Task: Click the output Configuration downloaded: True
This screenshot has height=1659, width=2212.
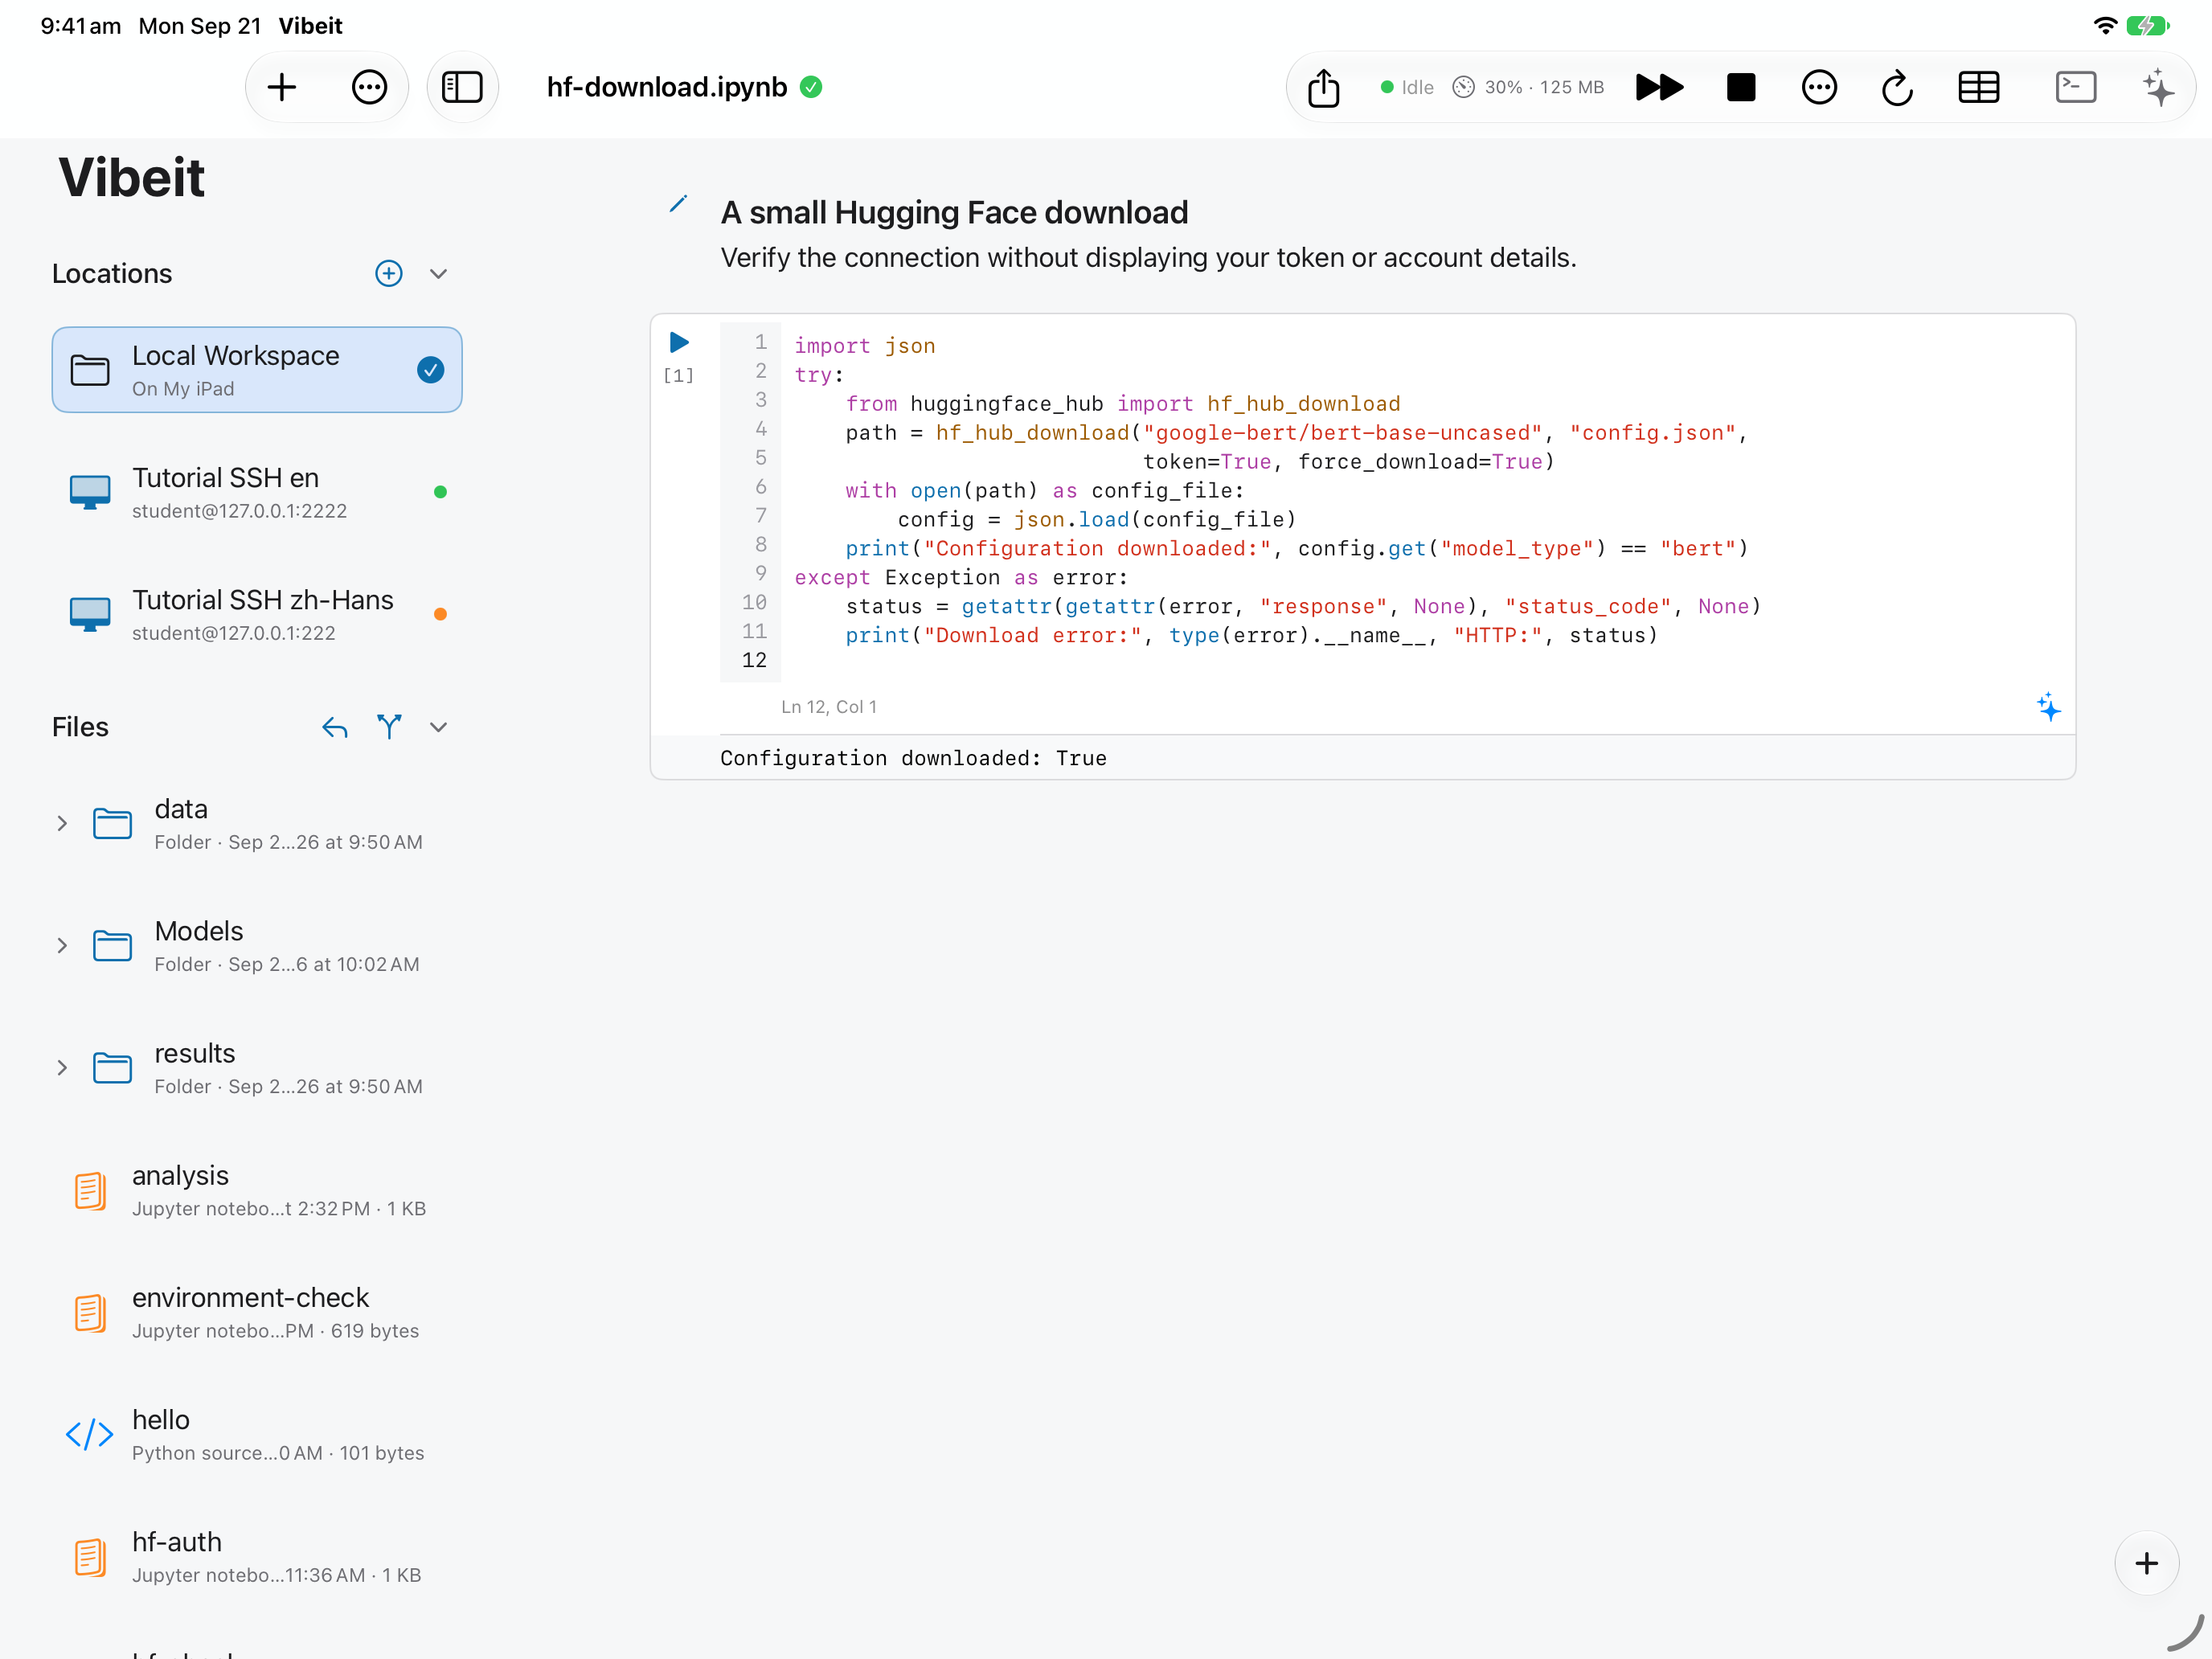Action: [x=913, y=758]
